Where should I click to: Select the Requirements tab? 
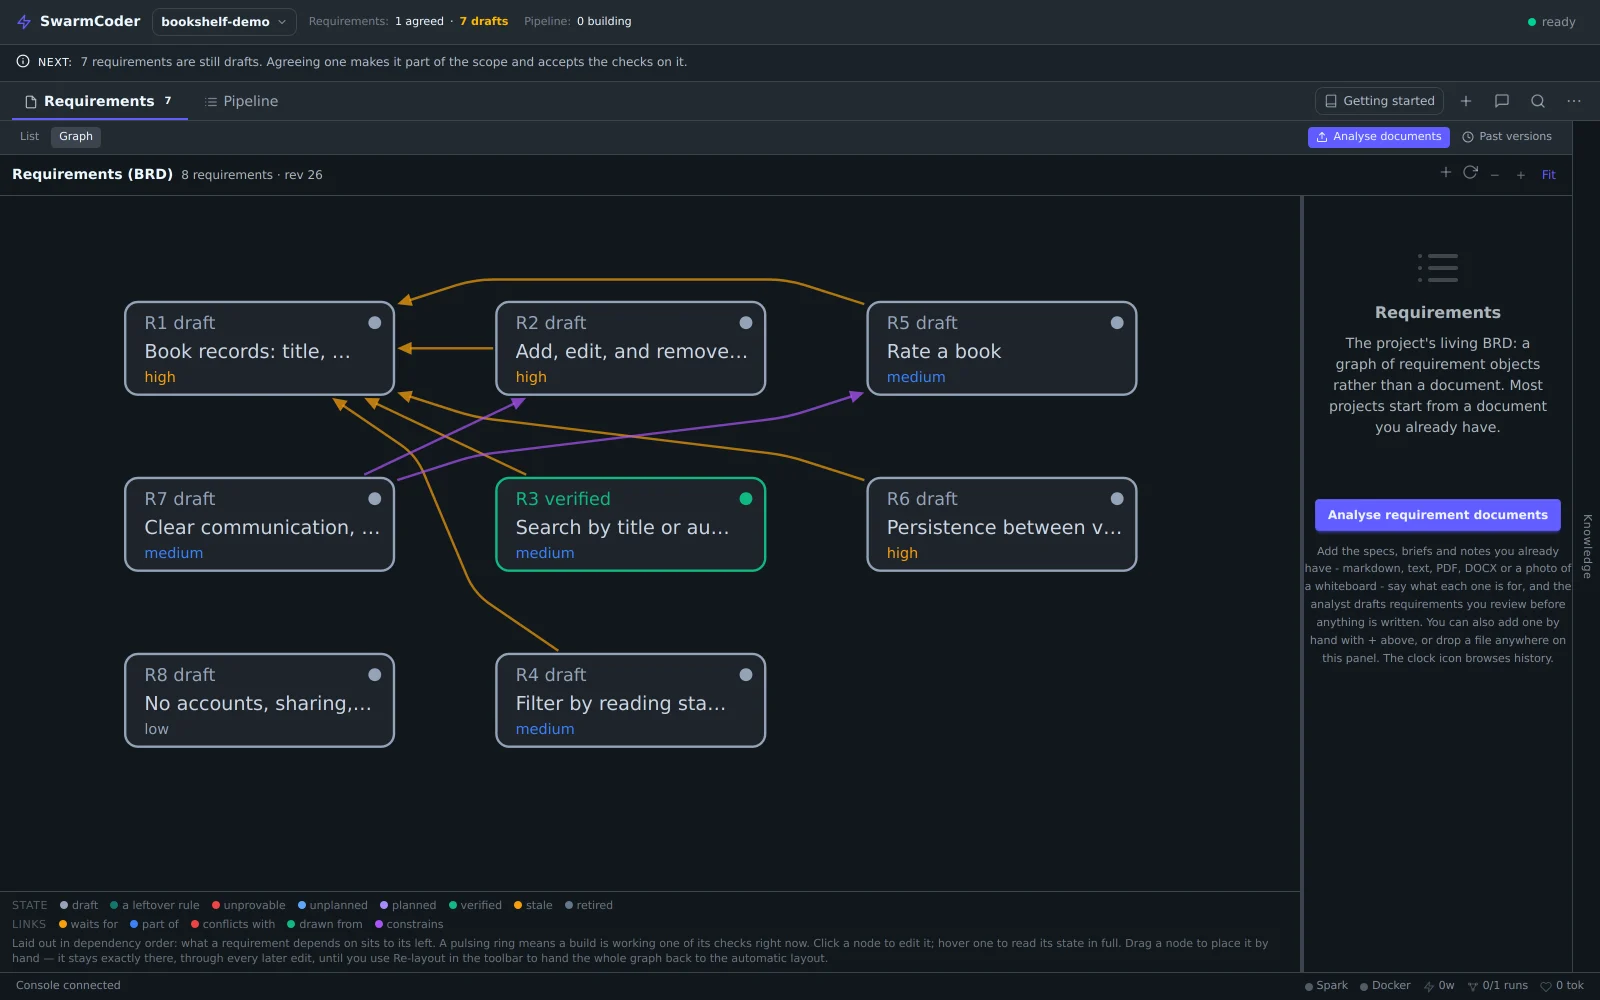click(99, 101)
